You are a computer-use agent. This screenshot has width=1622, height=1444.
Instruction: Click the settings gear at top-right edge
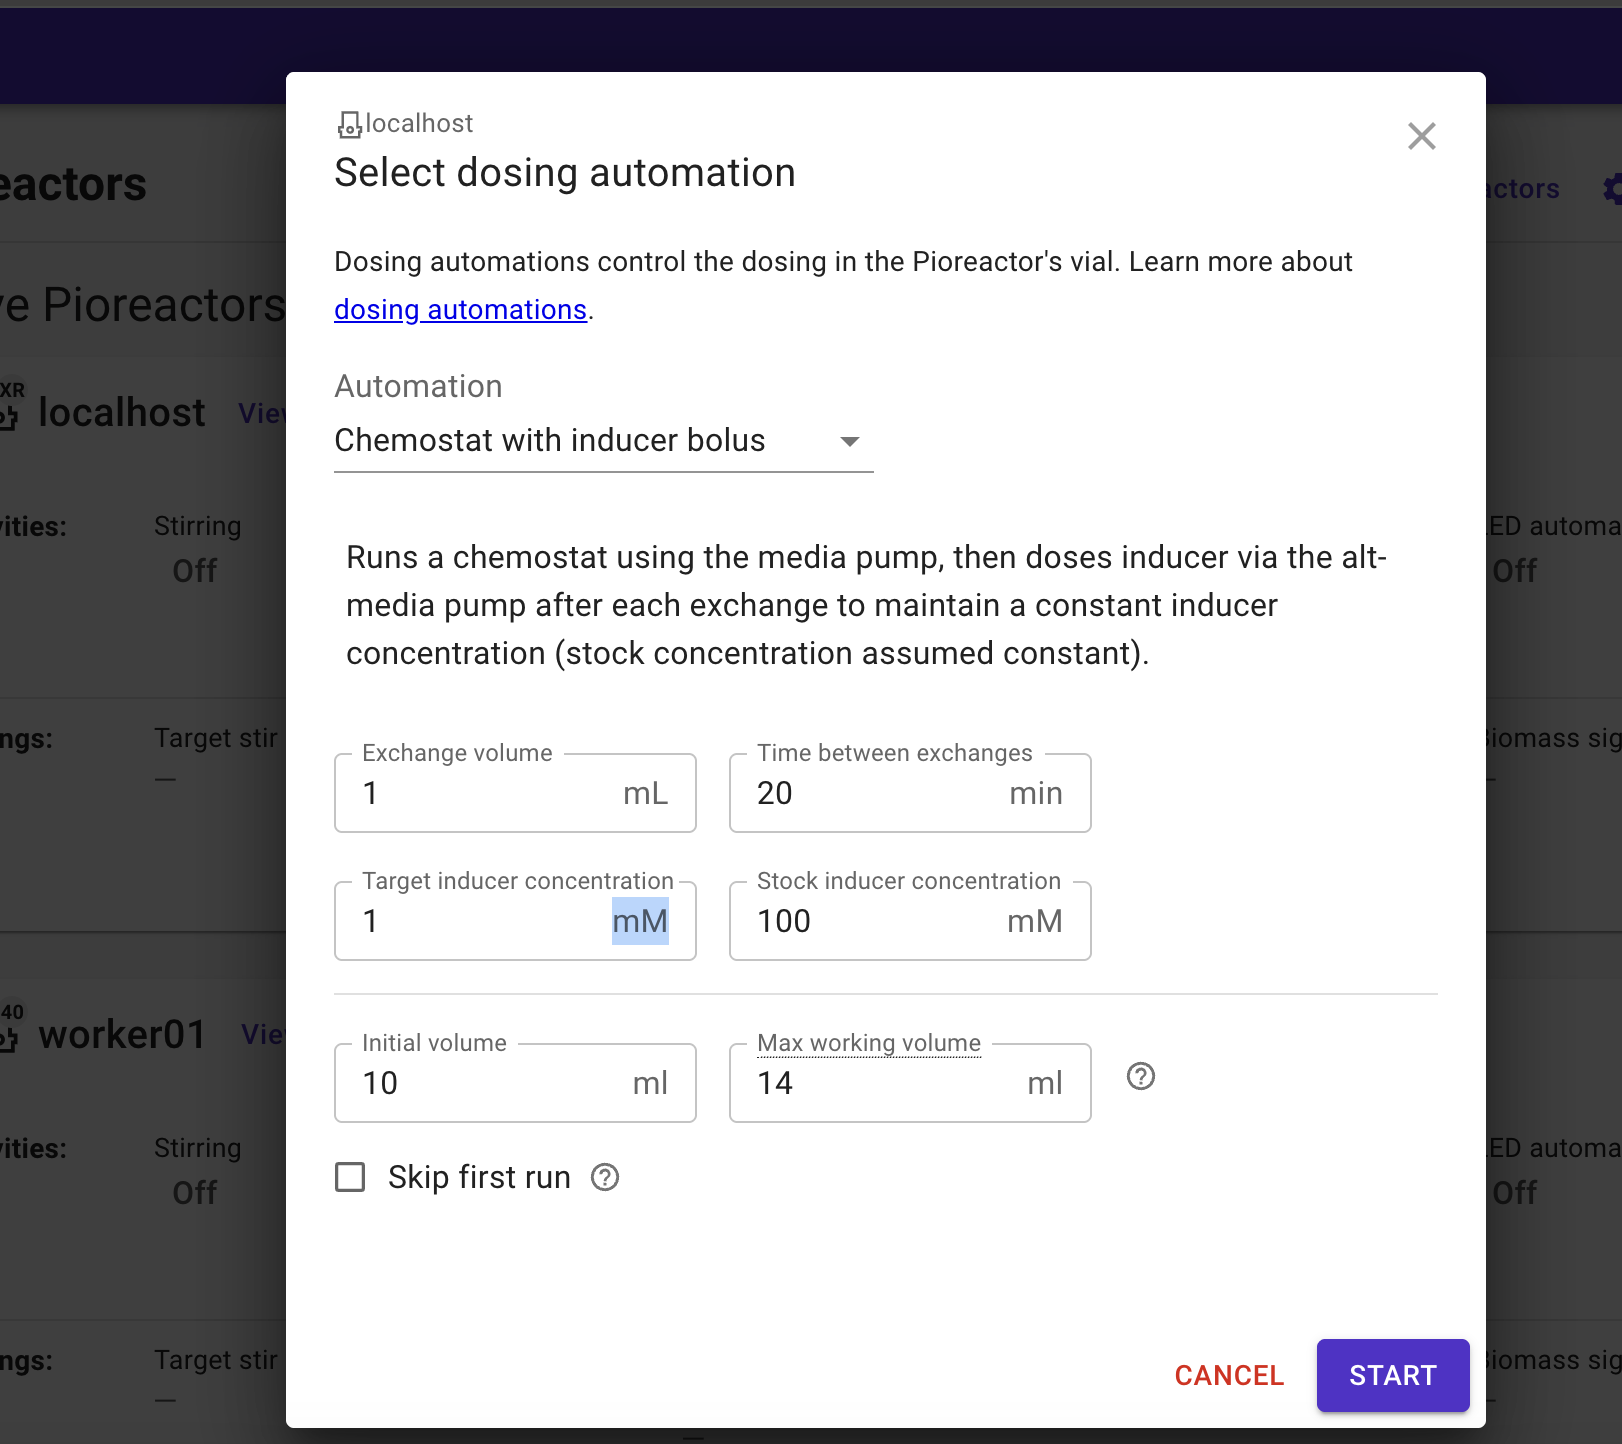point(1612,189)
